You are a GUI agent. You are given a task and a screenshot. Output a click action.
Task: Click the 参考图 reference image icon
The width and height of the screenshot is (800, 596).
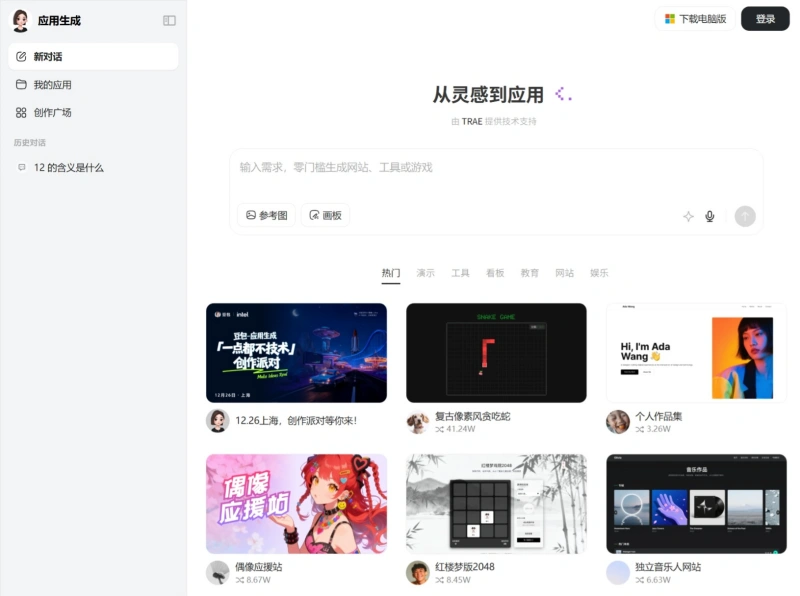coord(249,215)
